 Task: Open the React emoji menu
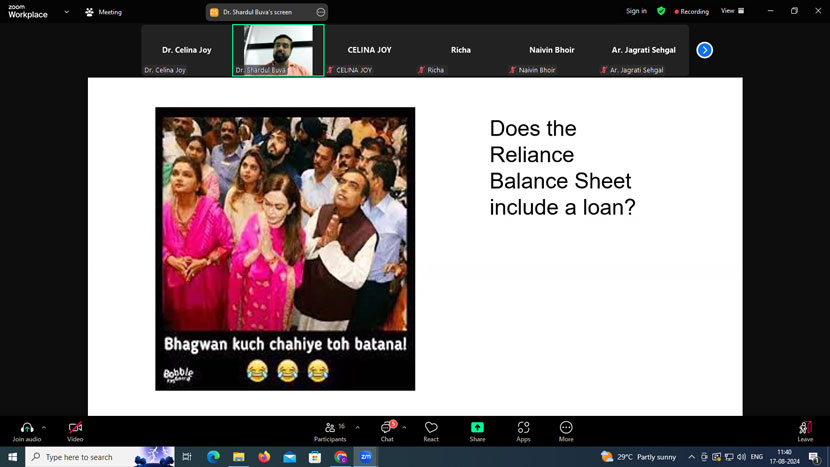[x=431, y=428]
